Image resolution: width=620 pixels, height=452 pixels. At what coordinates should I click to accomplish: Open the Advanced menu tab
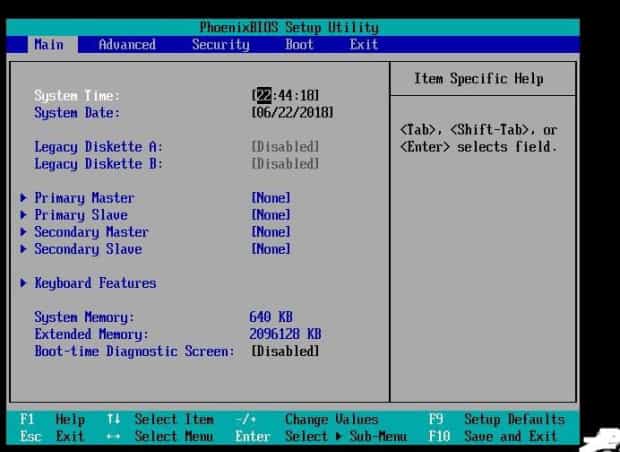point(127,45)
